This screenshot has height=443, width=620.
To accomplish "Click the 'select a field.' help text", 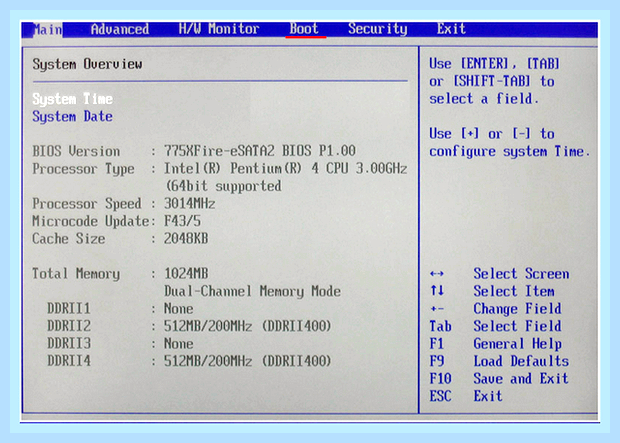I will pos(484,98).
